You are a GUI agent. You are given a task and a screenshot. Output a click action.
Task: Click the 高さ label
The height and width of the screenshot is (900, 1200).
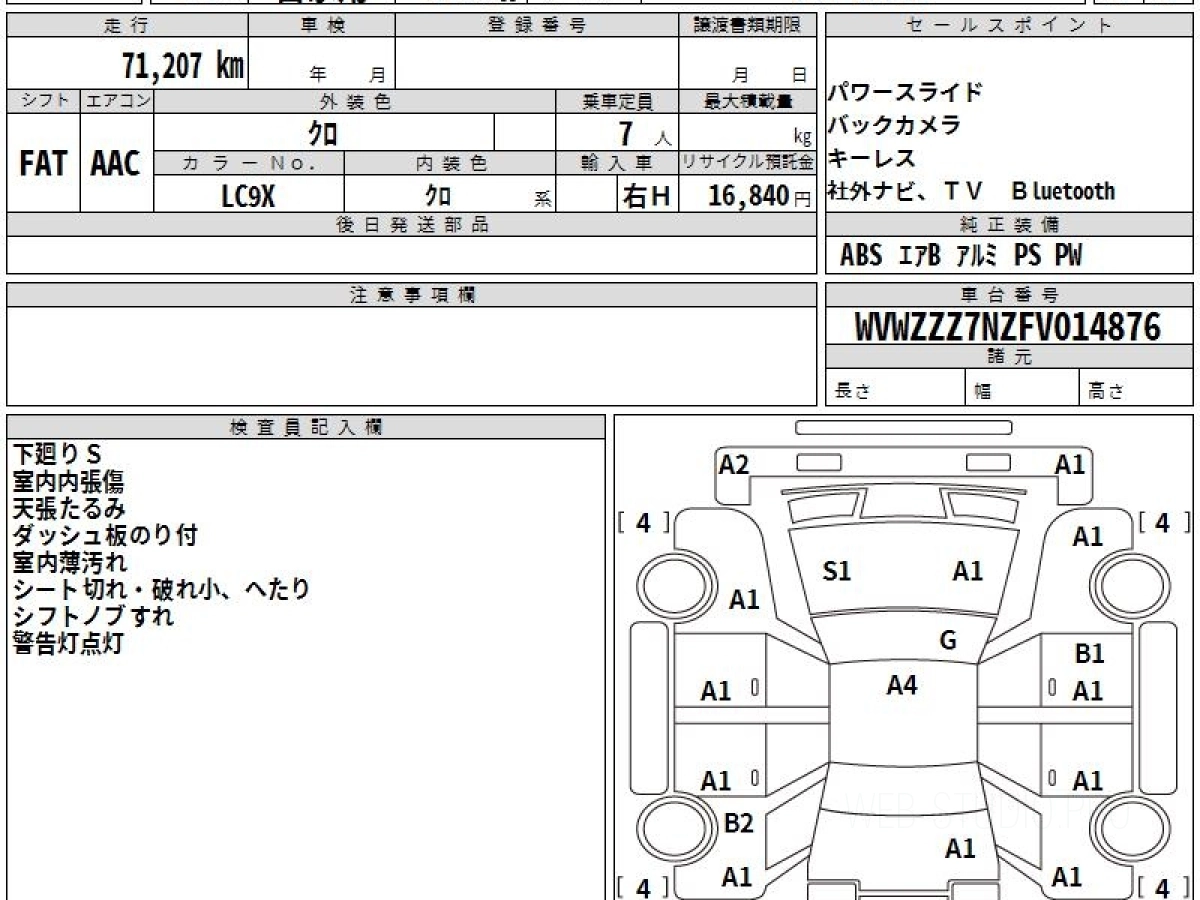coord(1107,392)
